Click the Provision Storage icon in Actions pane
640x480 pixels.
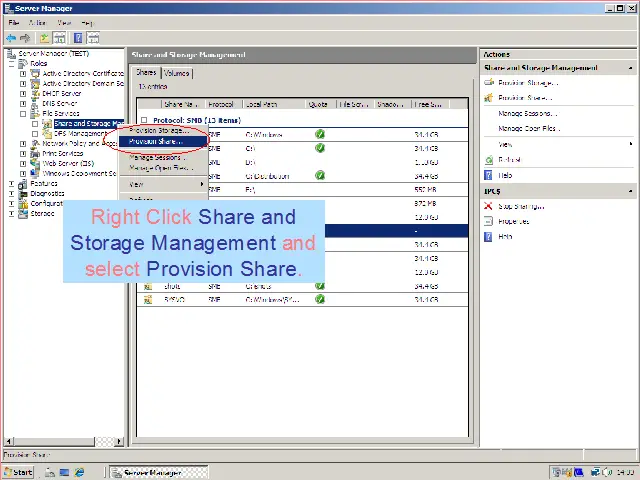(x=489, y=82)
